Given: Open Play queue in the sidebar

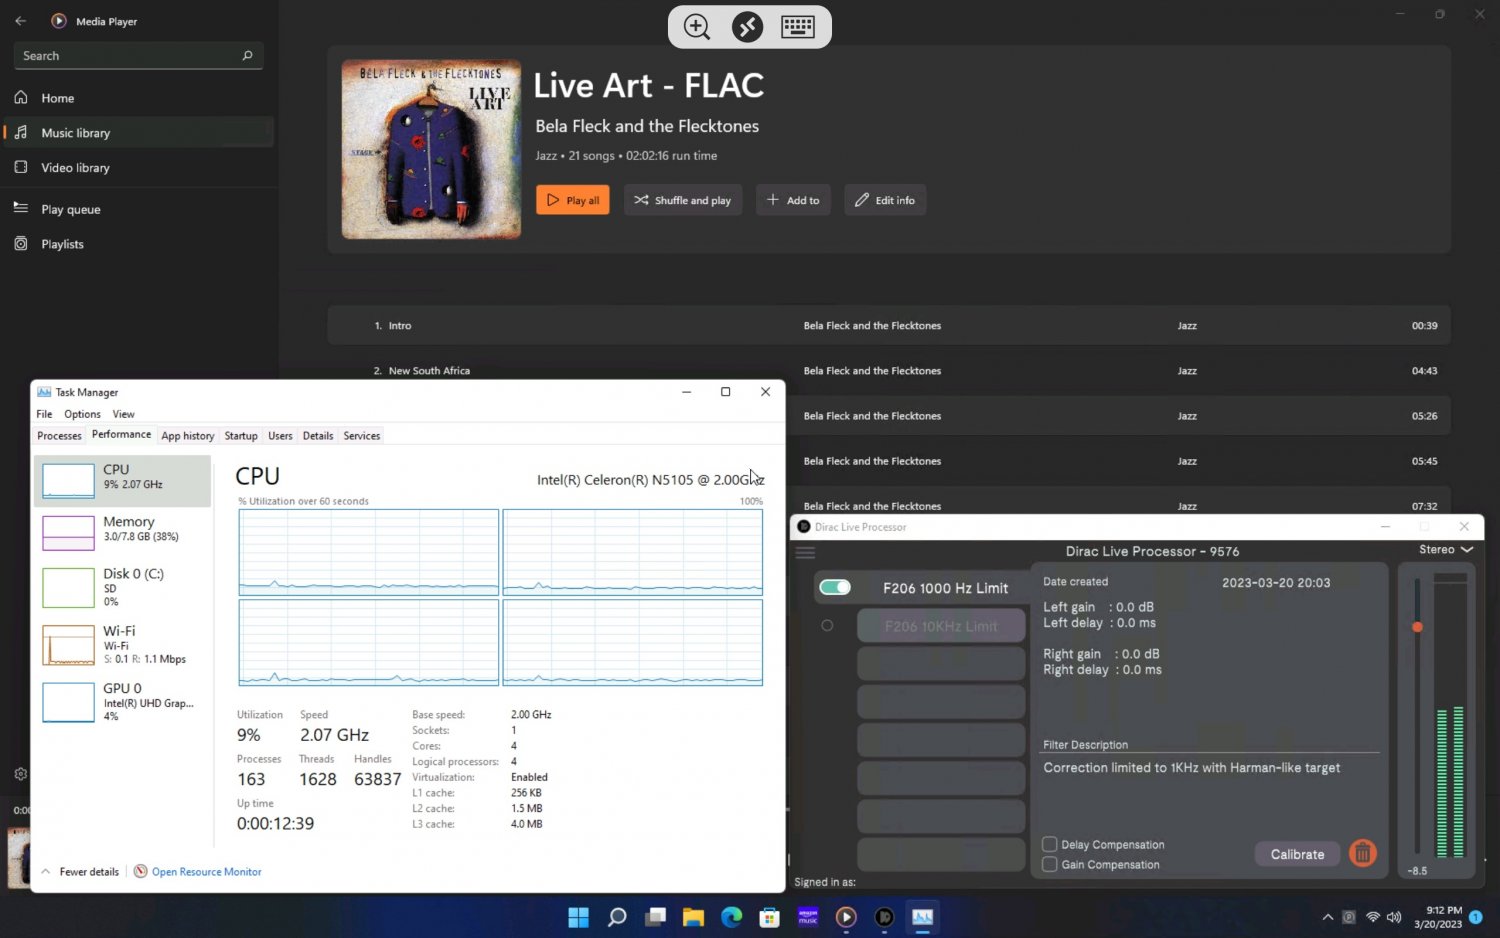Looking at the screenshot, I should coord(137,209).
